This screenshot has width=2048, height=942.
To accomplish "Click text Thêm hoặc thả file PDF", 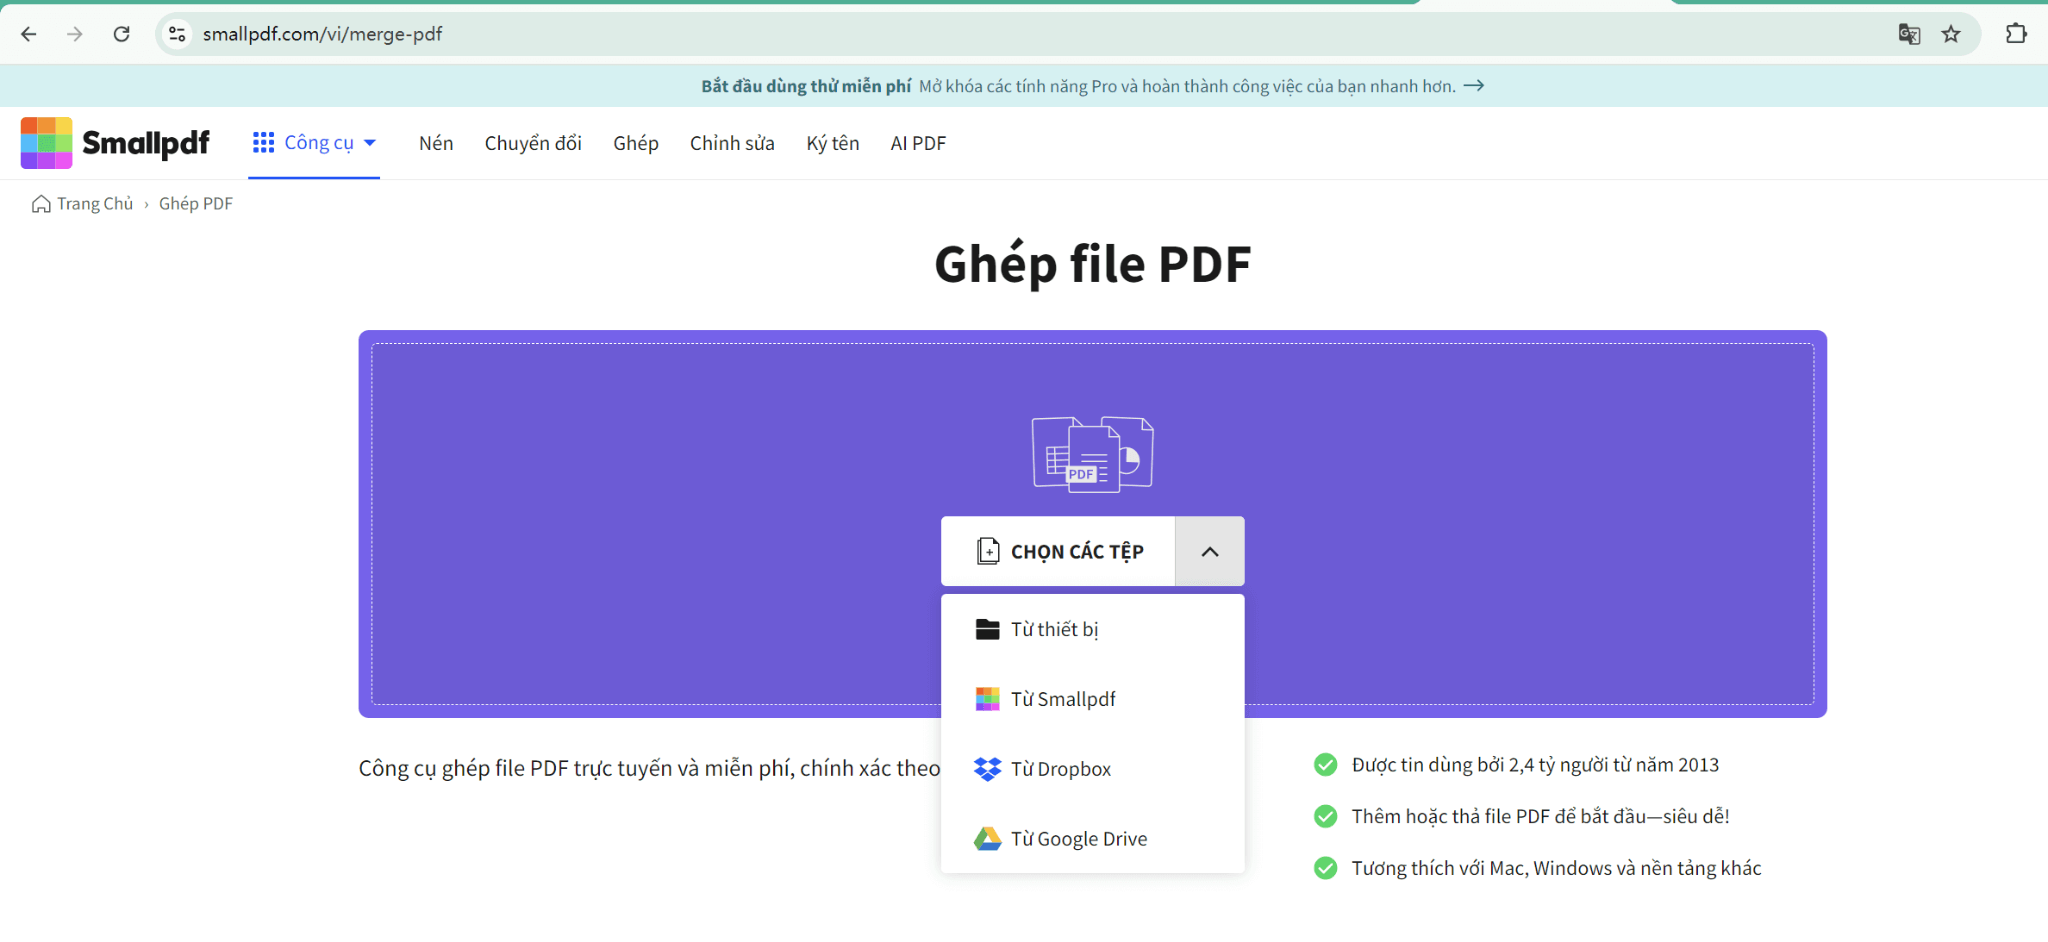I will (1540, 817).
